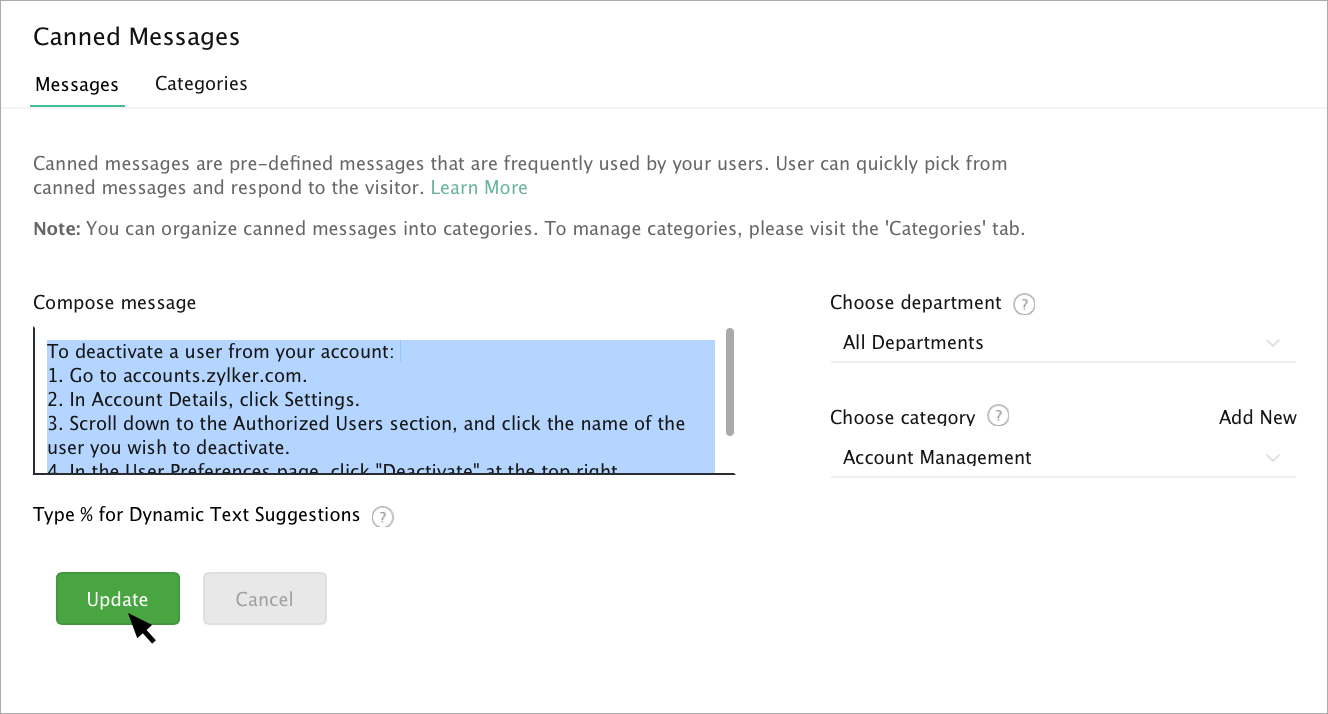Image resolution: width=1328 pixels, height=714 pixels.
Task: Expand chevron arrow on All Departments row
Action: (x=1272, y=343)
